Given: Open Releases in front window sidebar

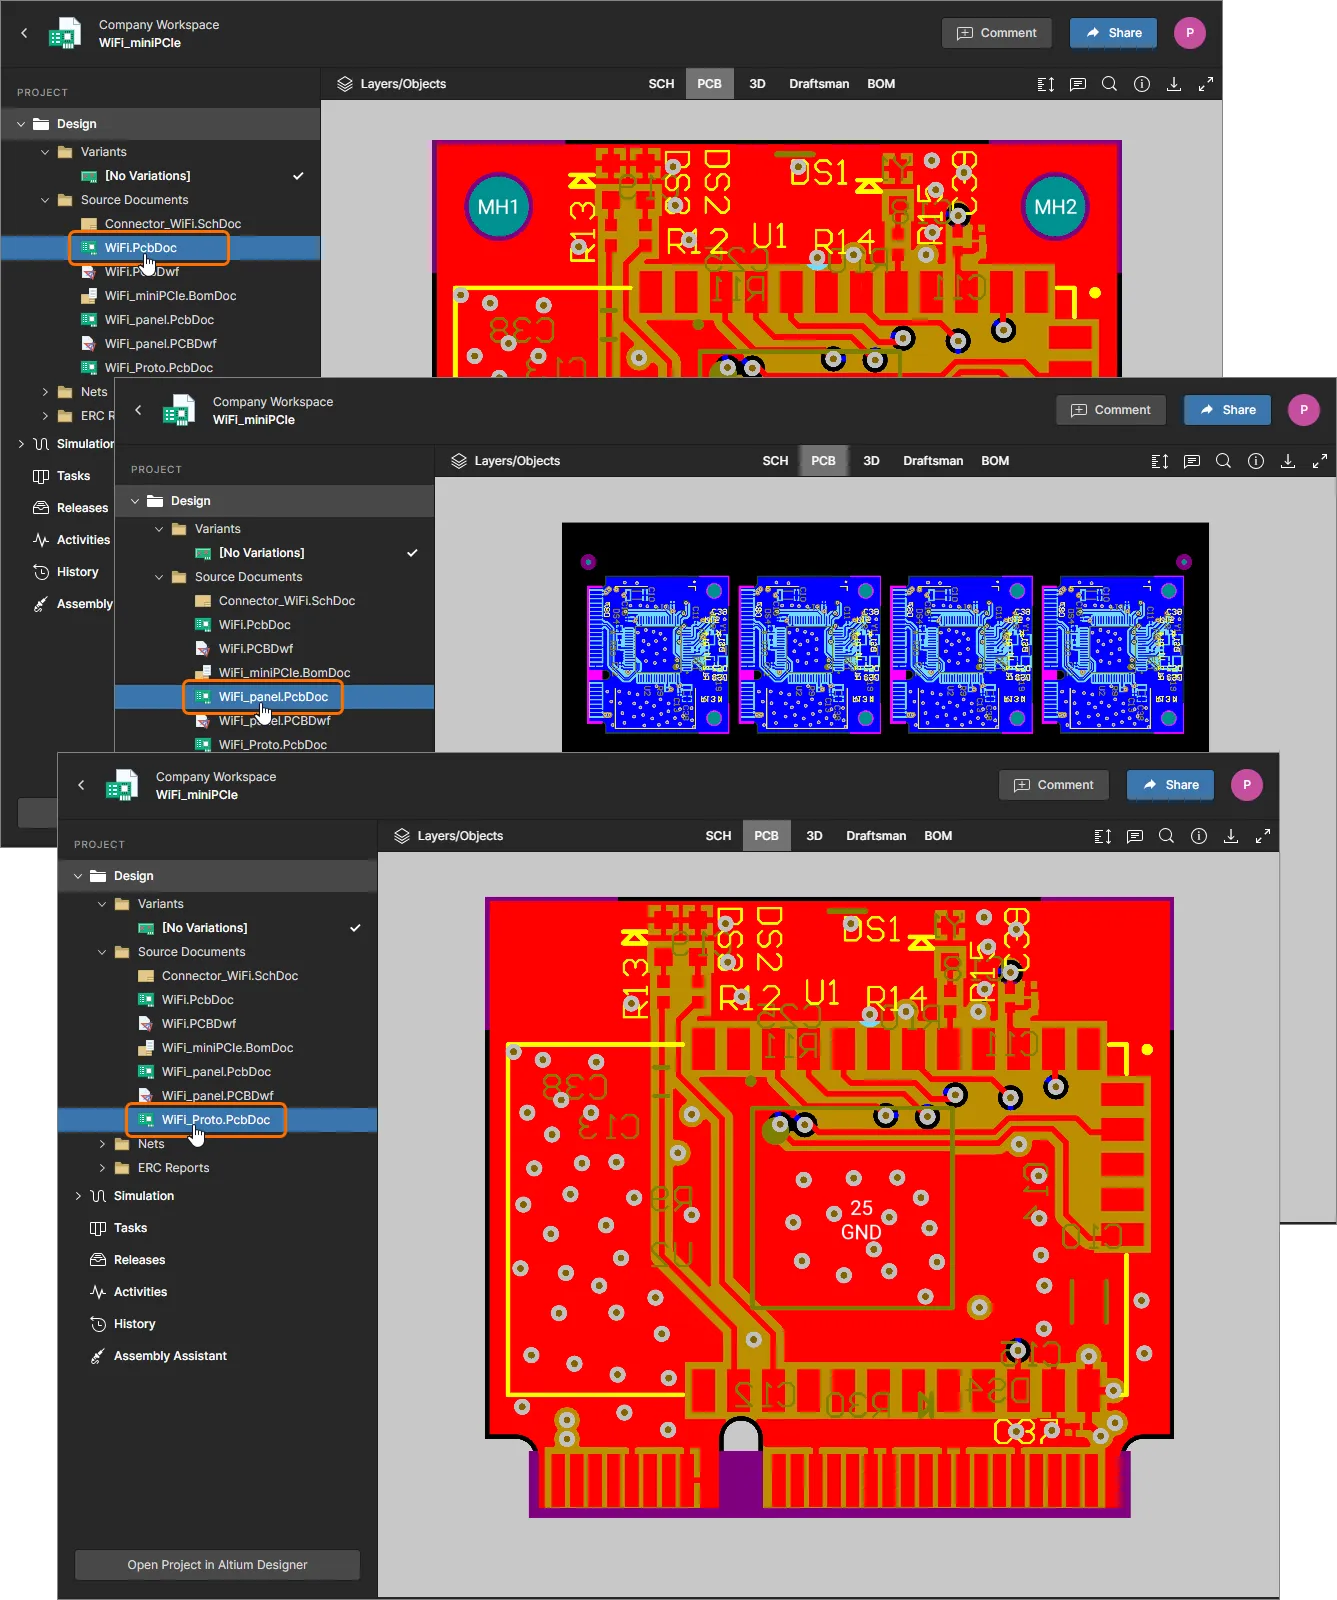Looking at the screenshot, I should pyautogui.click(x=139, y=1260).
